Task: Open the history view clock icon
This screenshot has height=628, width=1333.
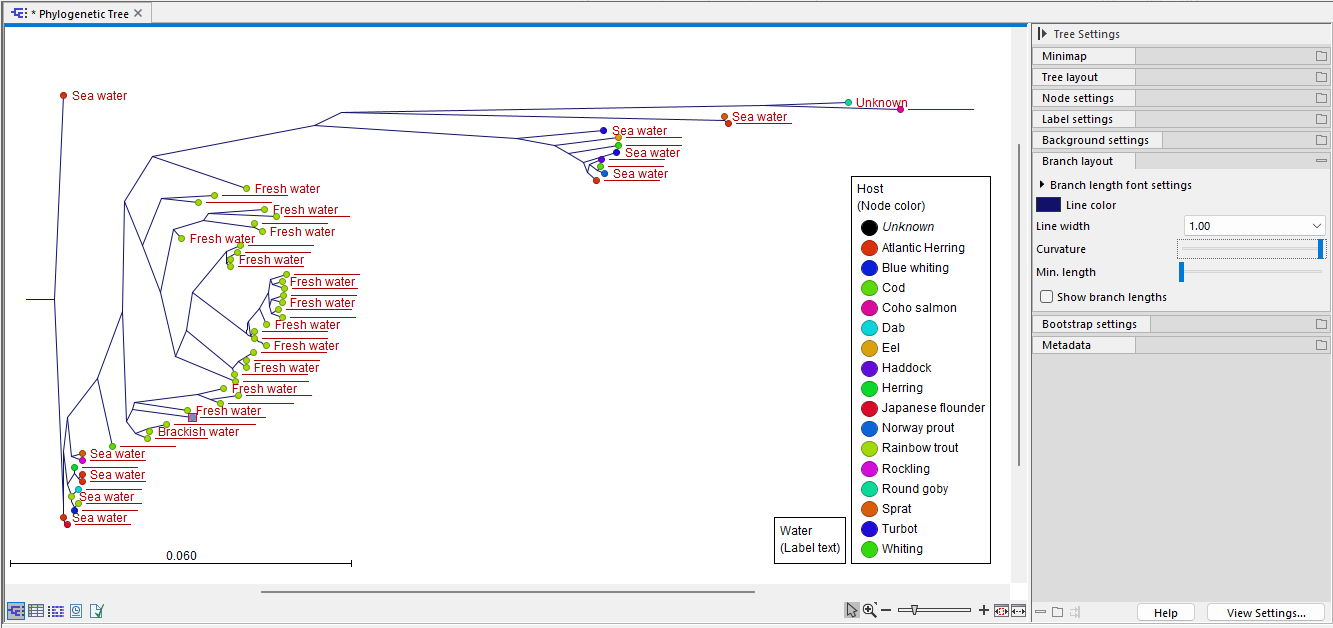Action: pos(75,610)
